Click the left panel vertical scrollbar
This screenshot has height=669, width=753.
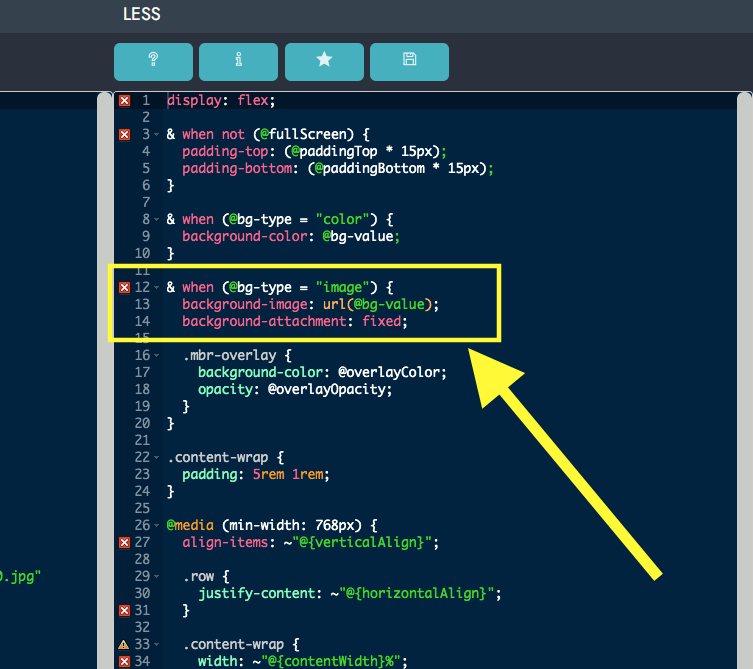tap(105, 380)
